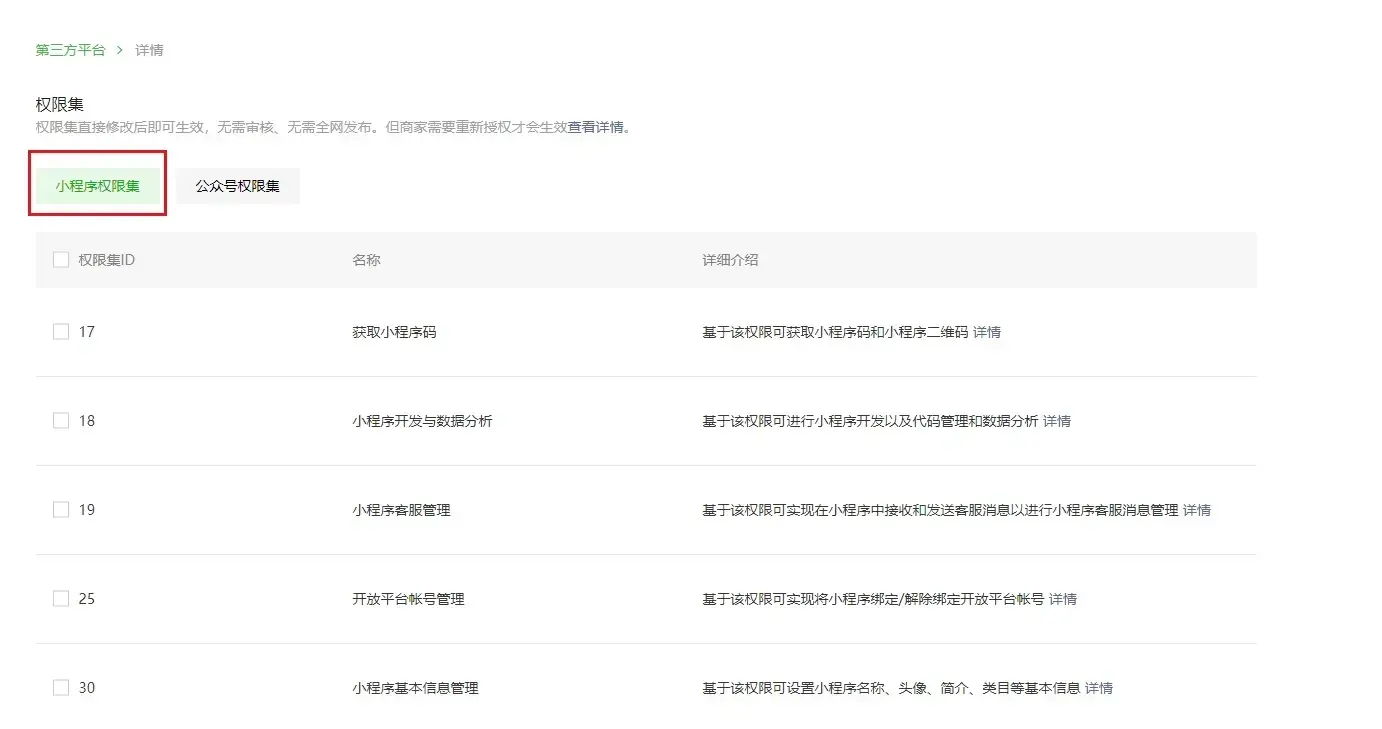Open 详情 link for 小程序开发与数据分析 row
1382x729 pixels.
click(1057, 421)
